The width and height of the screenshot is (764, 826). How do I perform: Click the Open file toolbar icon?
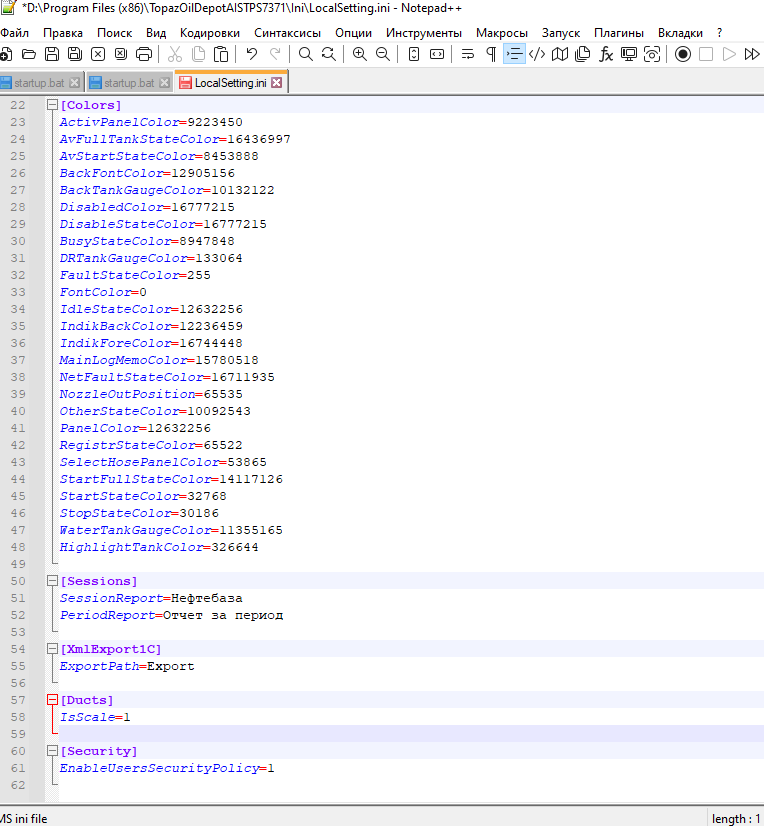pyautogui.click(x=29, y=54)
